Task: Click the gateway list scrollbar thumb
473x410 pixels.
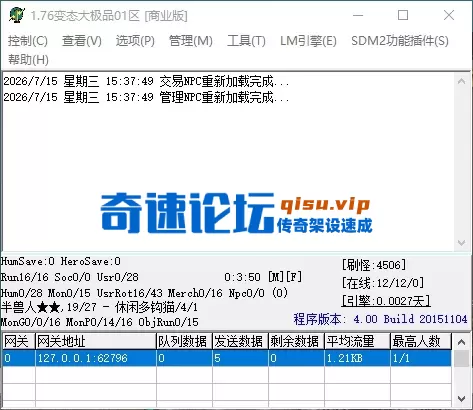Action: pyautogui.click(x=461, y=359)
